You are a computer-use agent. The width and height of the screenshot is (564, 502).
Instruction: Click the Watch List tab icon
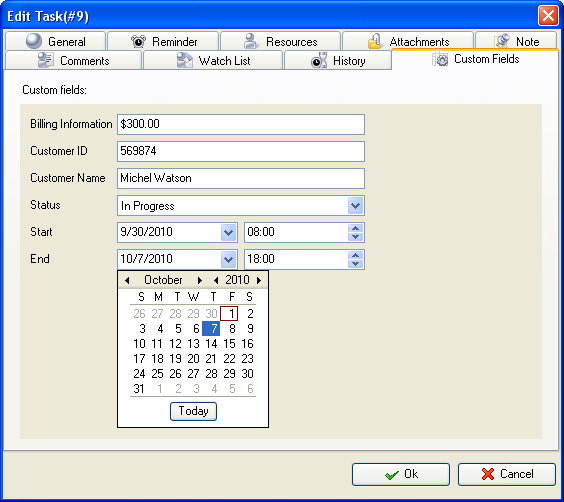click(185, 60)
